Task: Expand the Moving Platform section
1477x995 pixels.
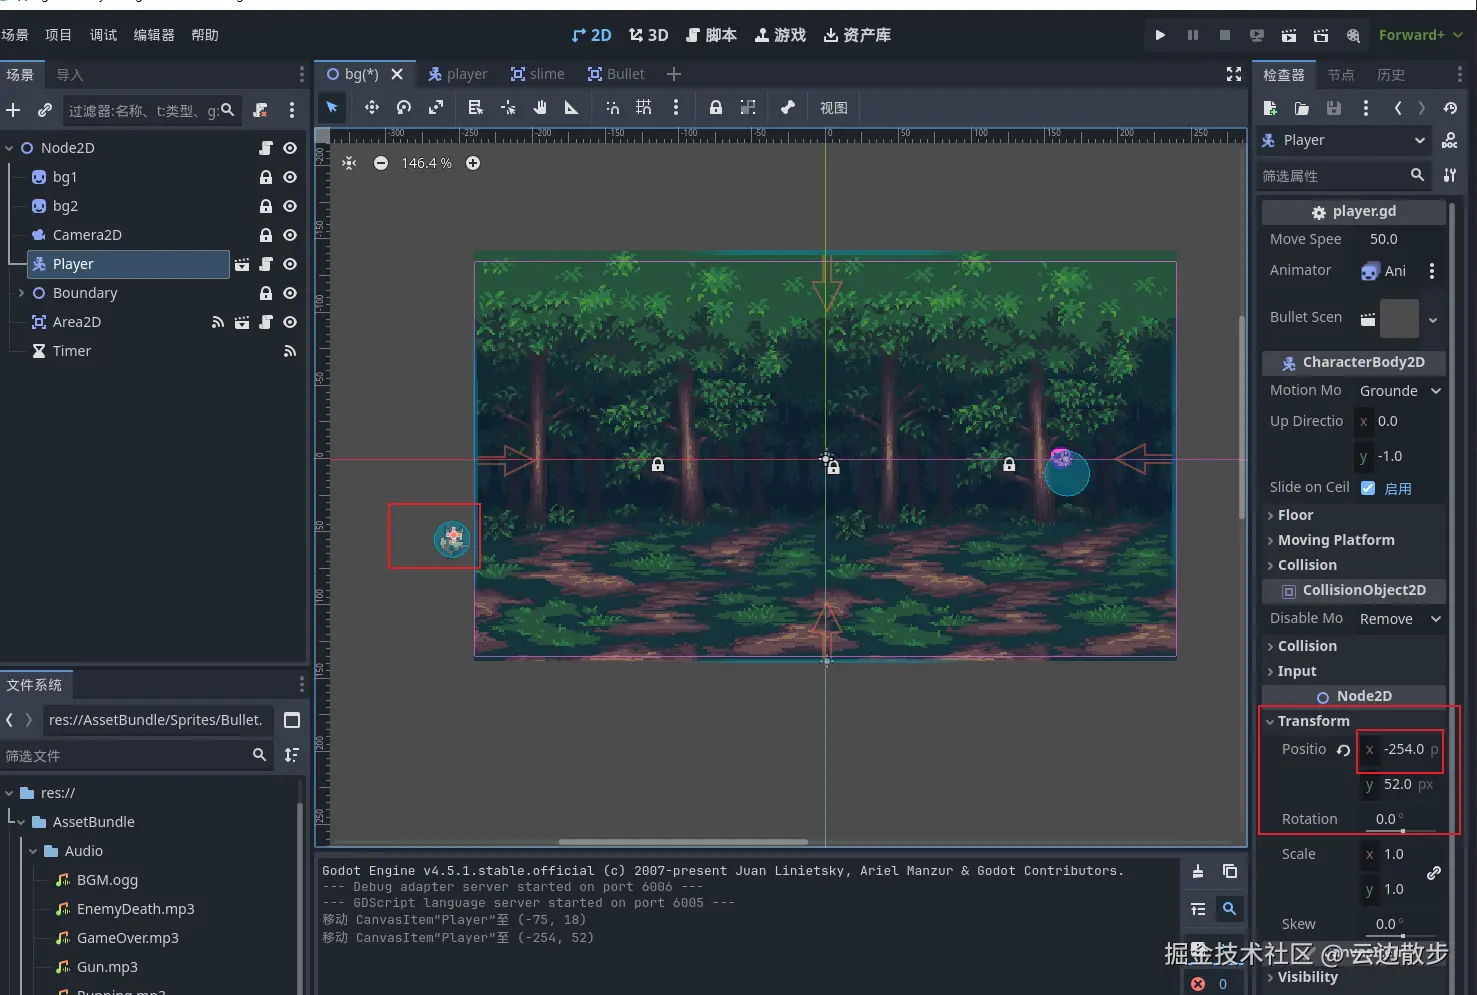Action: [1335, 540]
